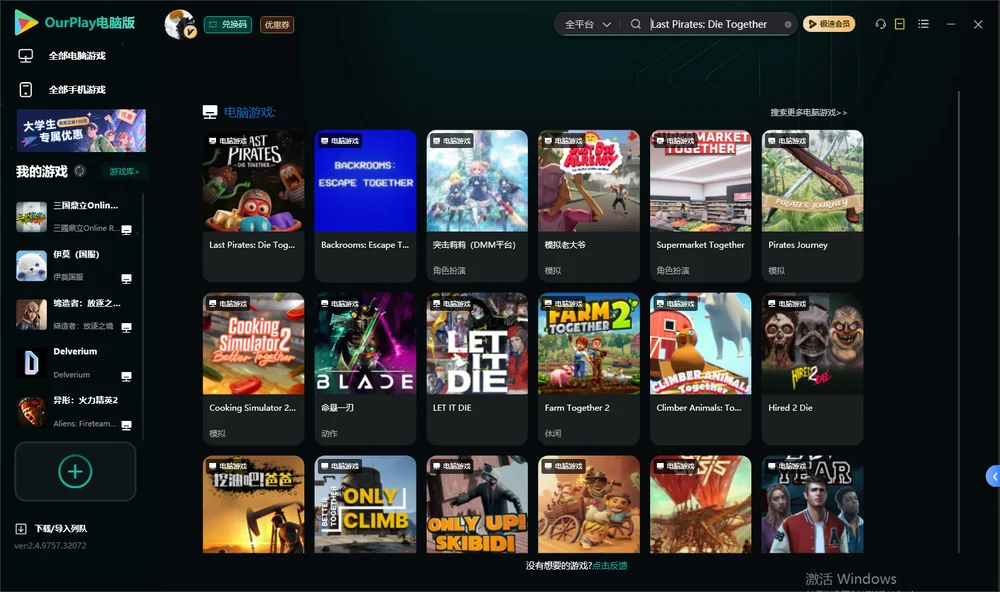This screenshot has height=592, width=1000.
Task: Click refresh icon beside 我的游戏
Action: click(80, 171)
